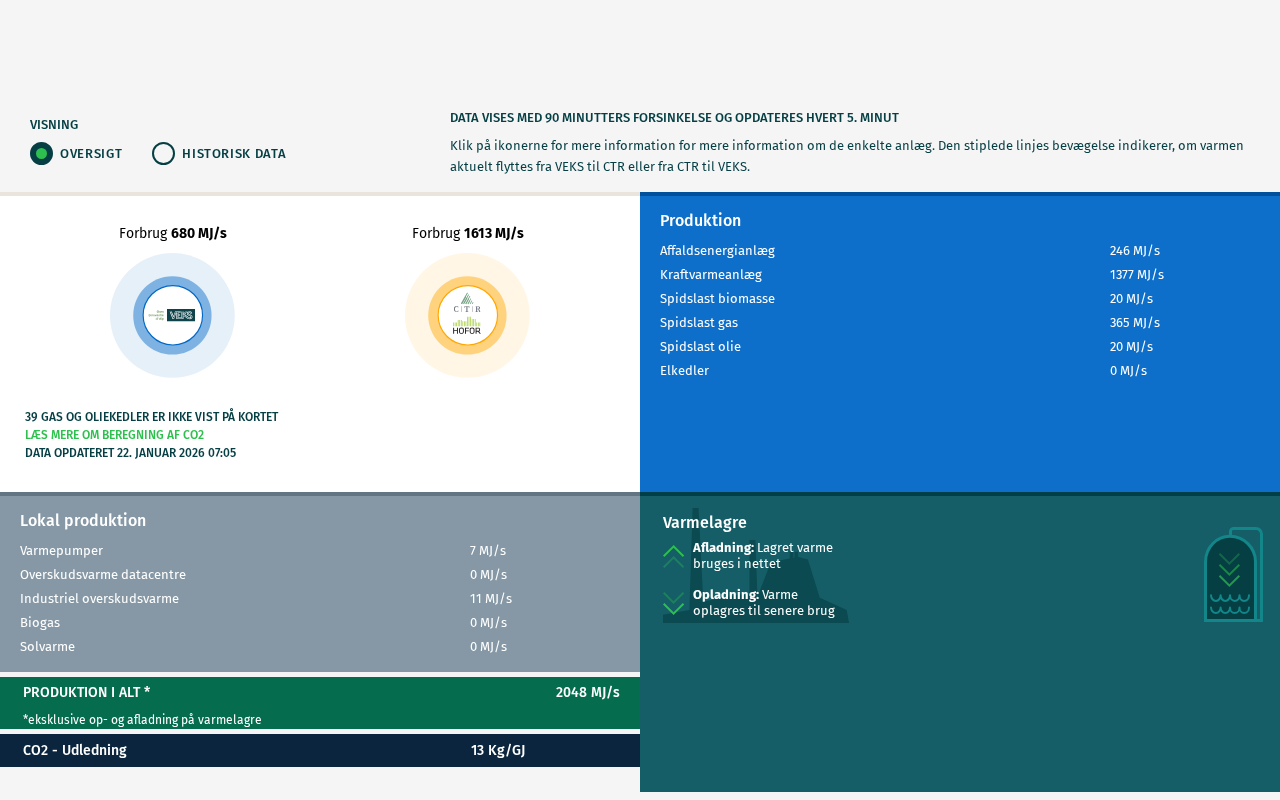
Task: Click the green Afladning up-chevrons icon
Action: click(x=673, y=557)
